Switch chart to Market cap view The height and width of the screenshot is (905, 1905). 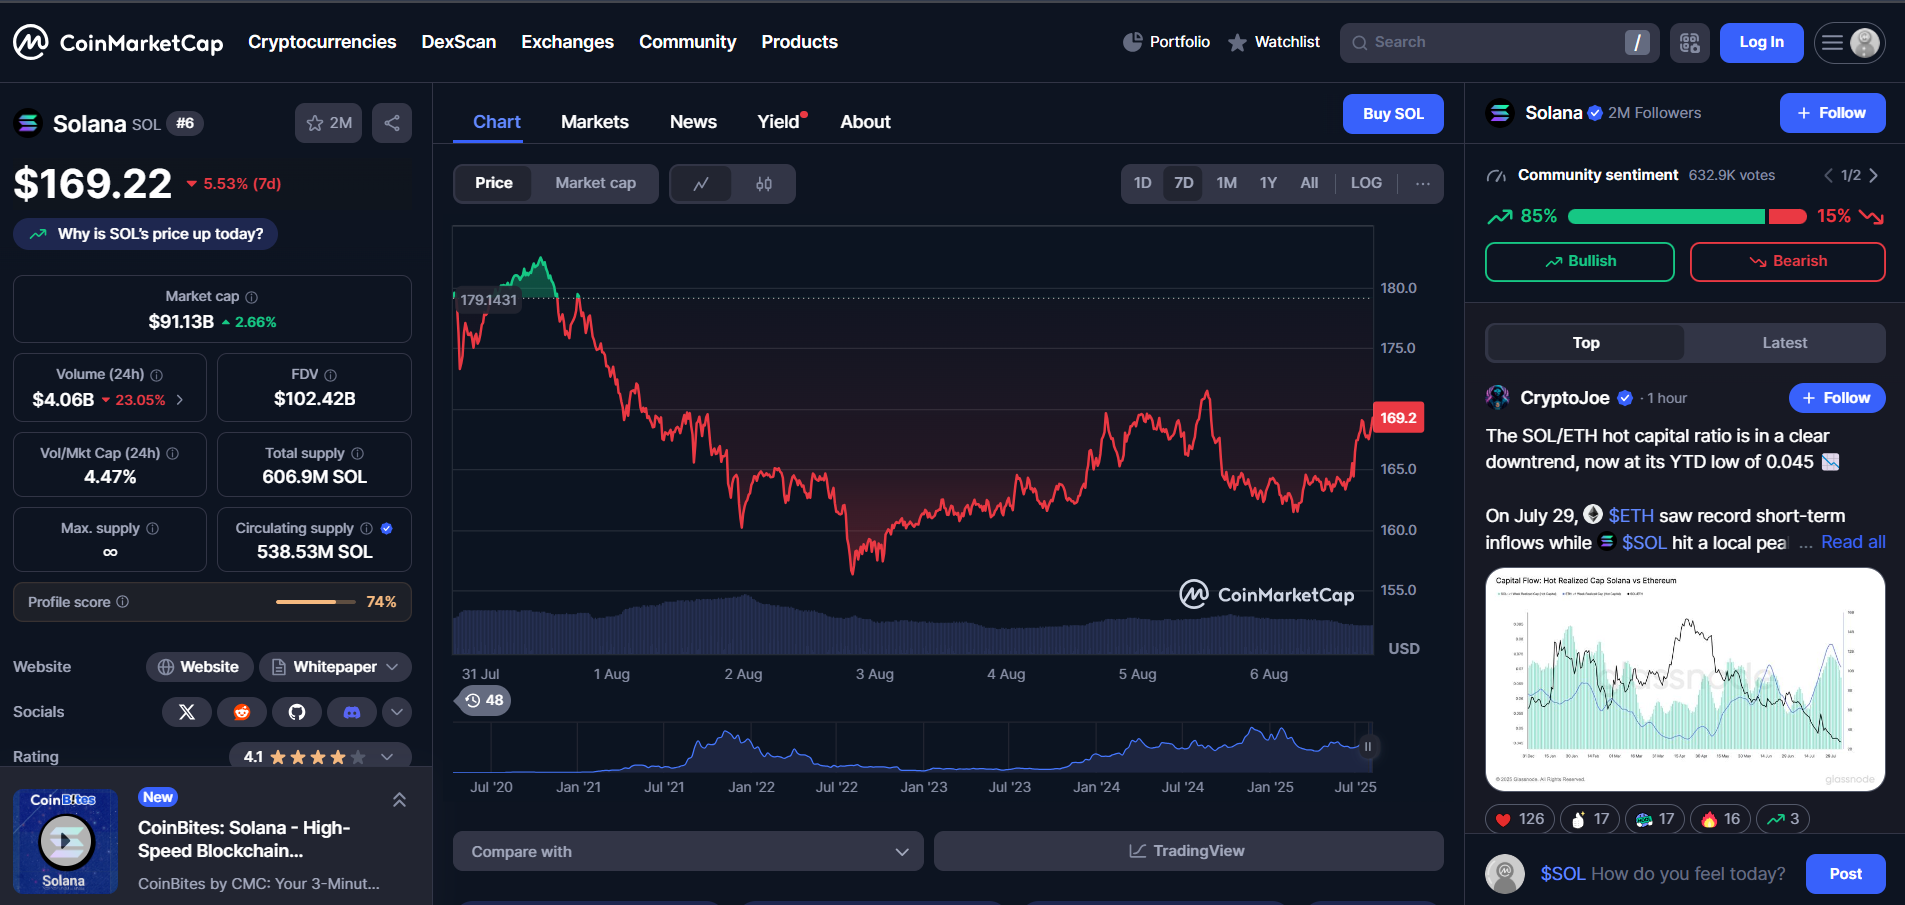[596, 183]
